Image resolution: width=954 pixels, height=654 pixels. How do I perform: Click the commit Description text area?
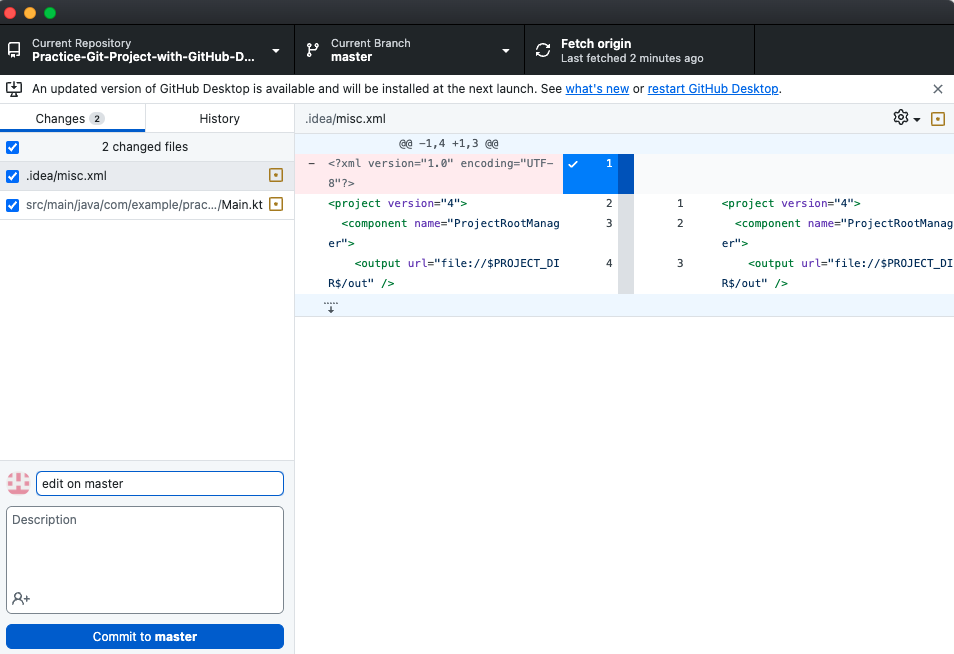[x=145, y=550]
